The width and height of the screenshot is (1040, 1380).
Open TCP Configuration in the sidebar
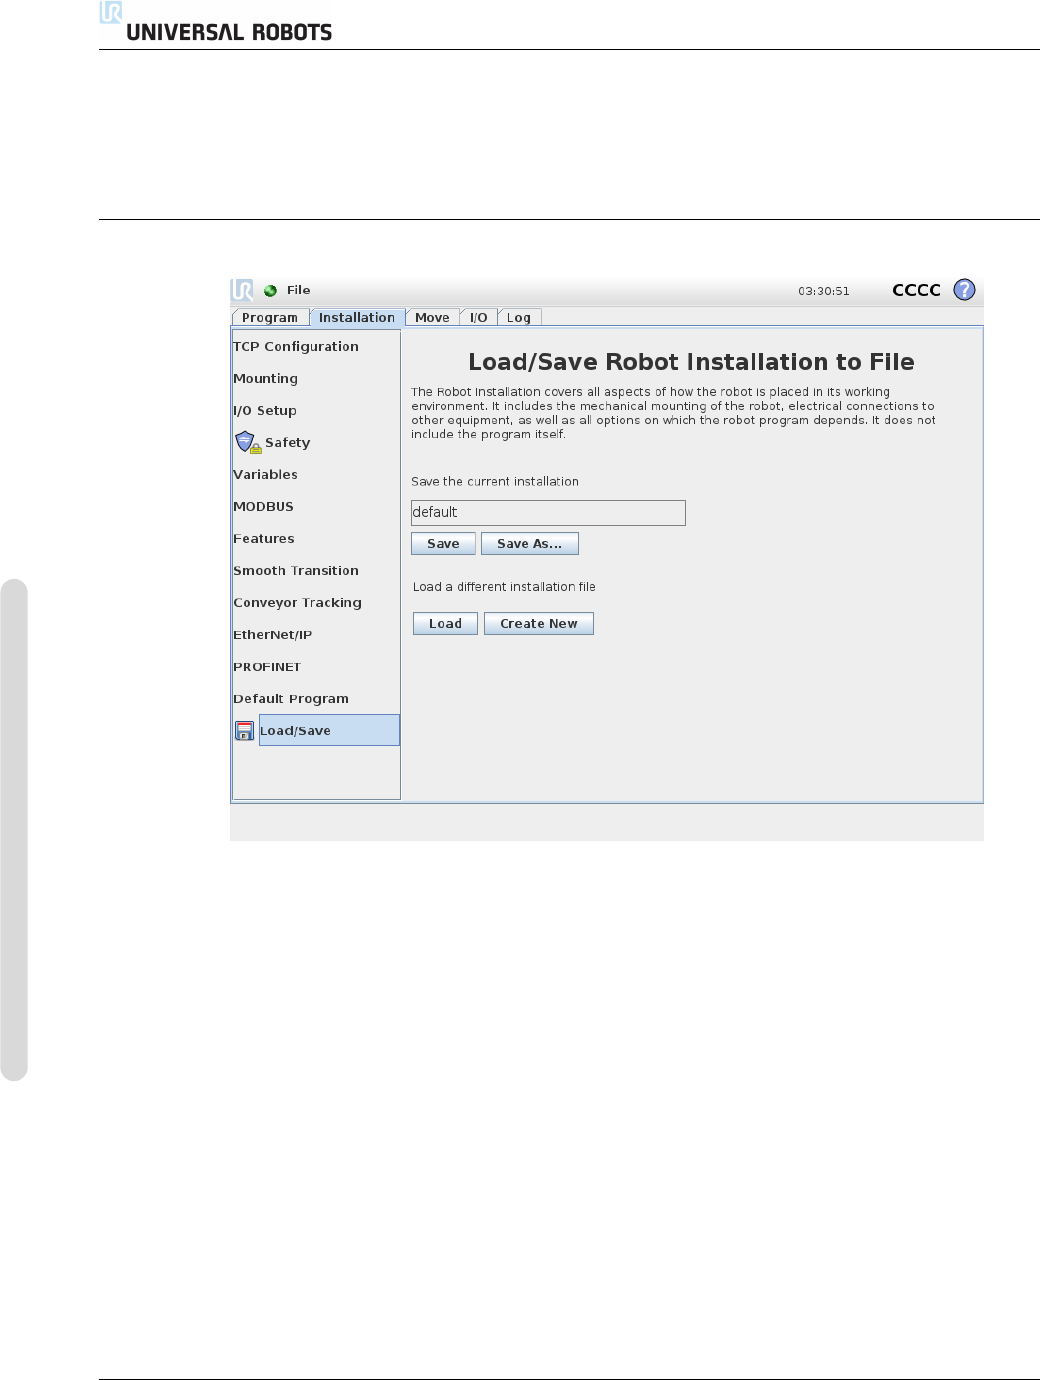click(x=296, y=346)
